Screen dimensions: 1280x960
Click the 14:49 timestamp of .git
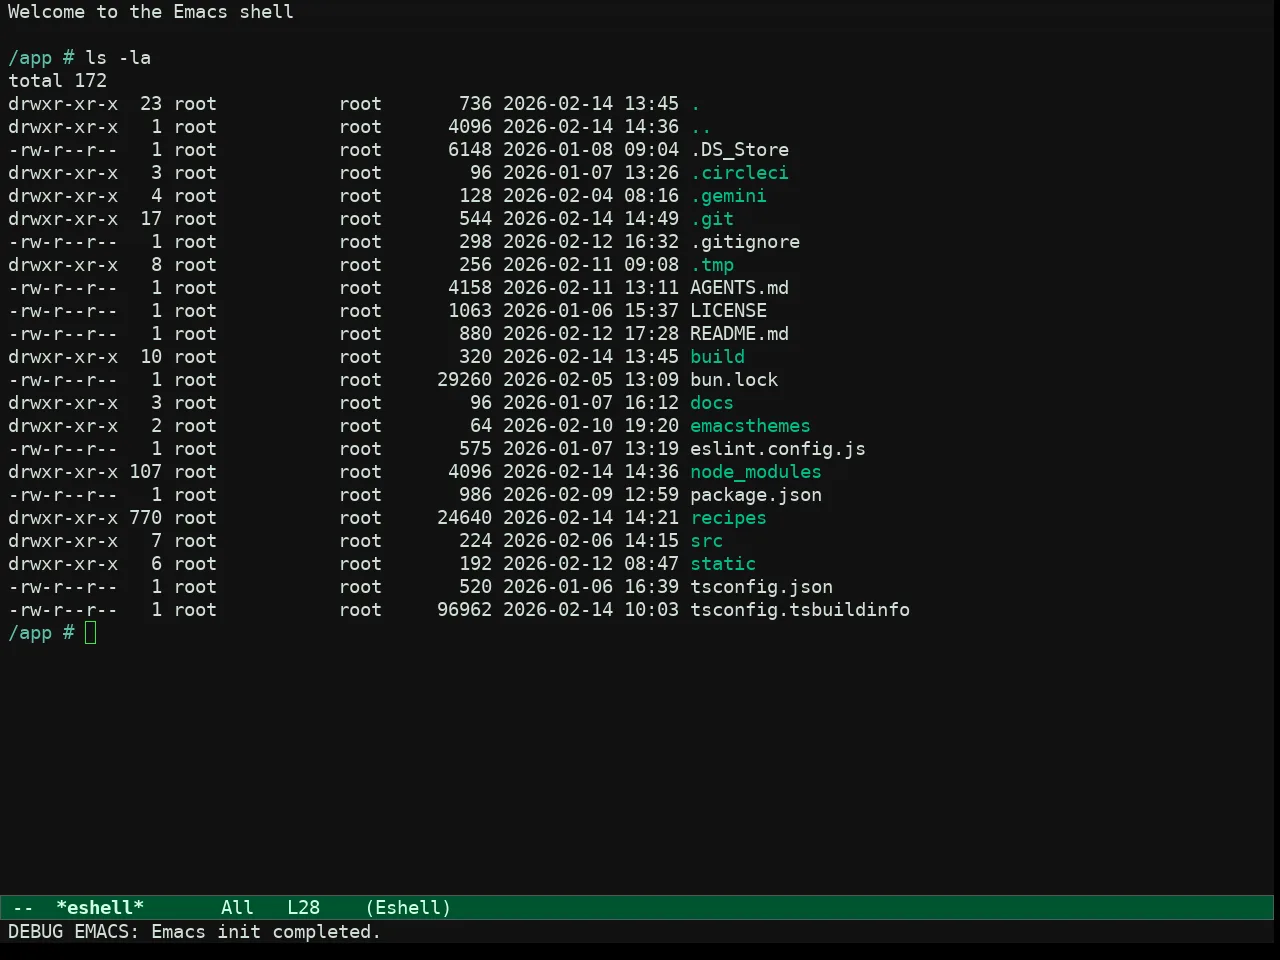[651, 219]
